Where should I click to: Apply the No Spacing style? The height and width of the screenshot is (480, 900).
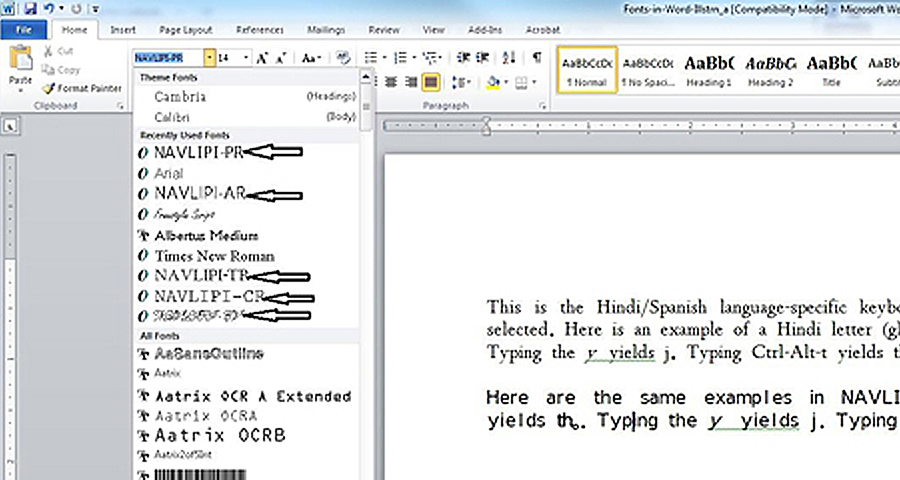click(649, 70)
